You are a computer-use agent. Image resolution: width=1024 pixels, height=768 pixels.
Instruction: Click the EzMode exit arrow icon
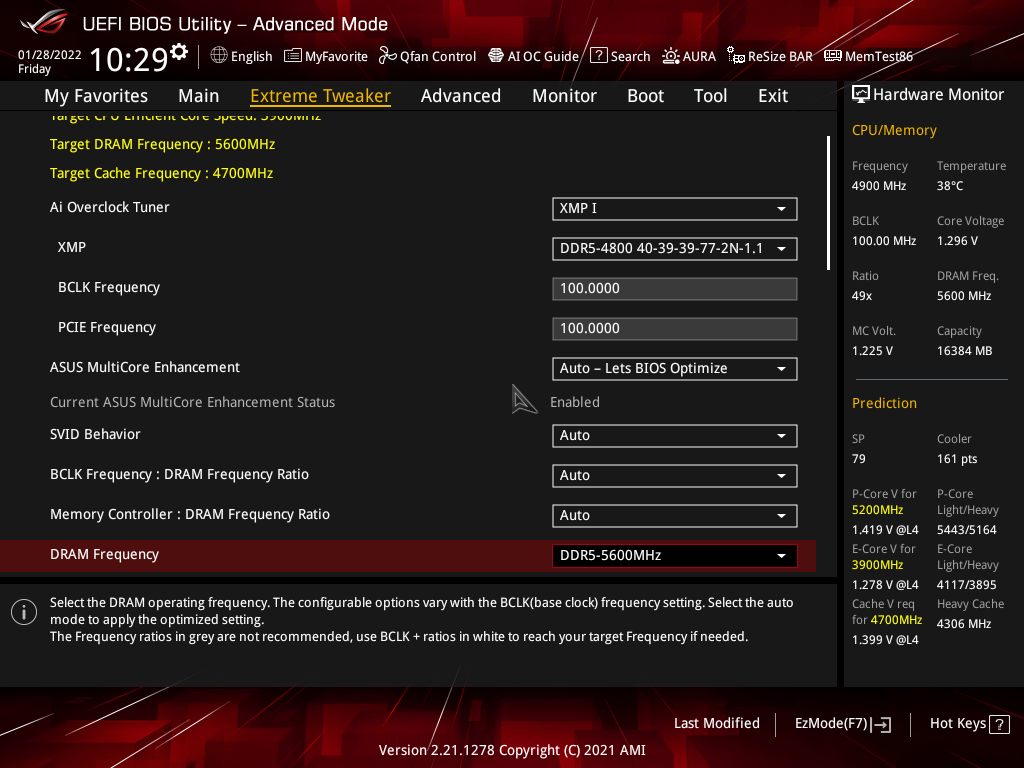[x=882, y=724]
